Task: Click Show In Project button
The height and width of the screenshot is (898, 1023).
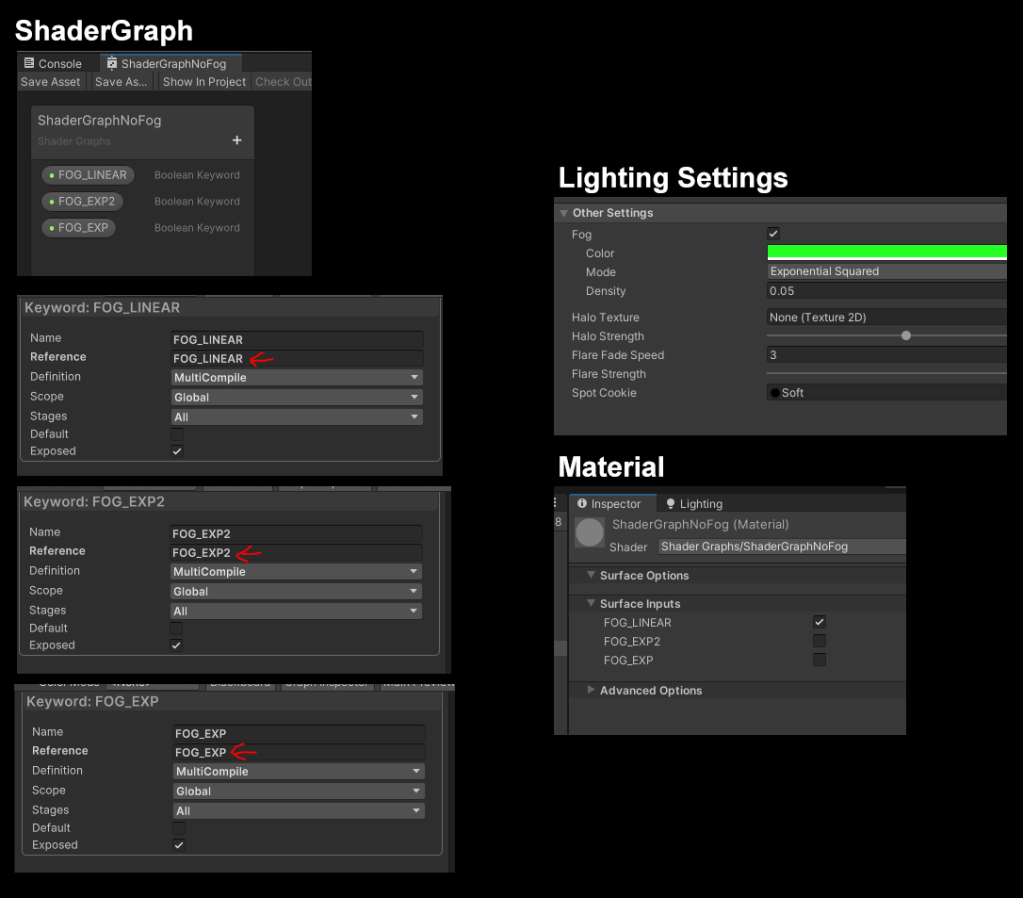Action: tap(204, 82)
